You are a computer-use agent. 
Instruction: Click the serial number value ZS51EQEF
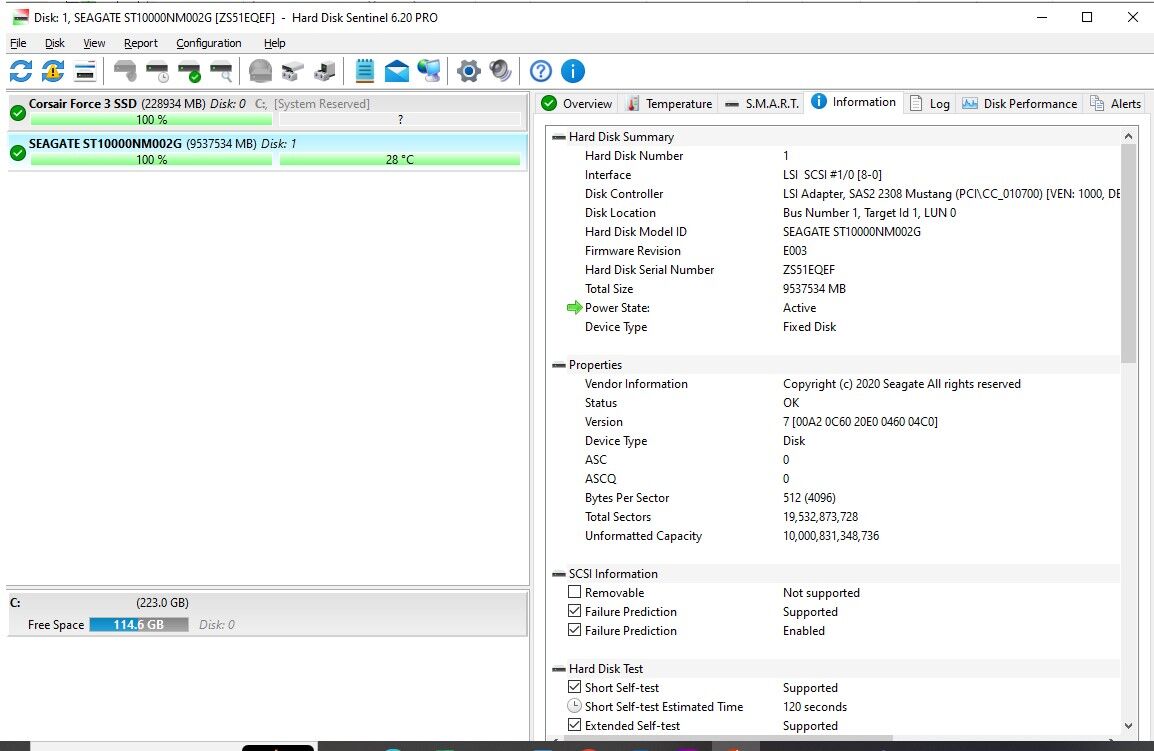(809, 269)
